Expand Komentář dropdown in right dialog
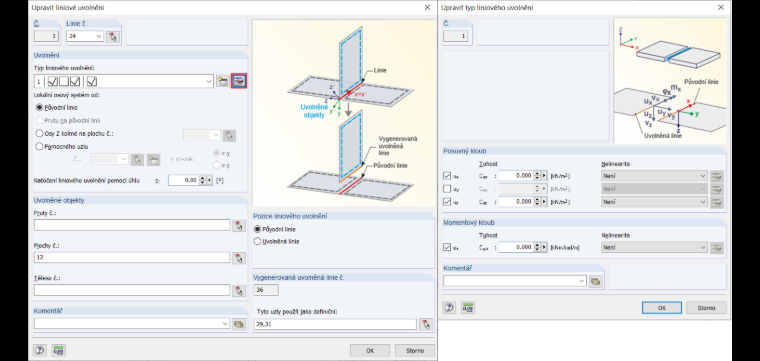 (x=582, y=281)
